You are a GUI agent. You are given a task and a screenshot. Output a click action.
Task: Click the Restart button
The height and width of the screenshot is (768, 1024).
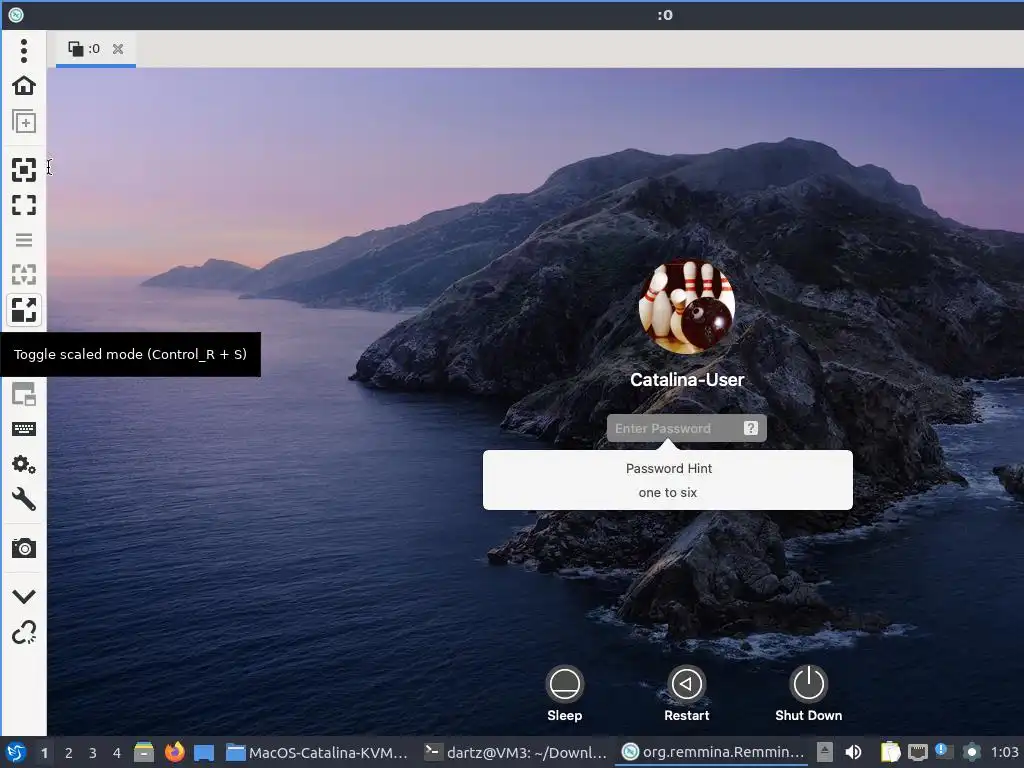pos(686,694)
